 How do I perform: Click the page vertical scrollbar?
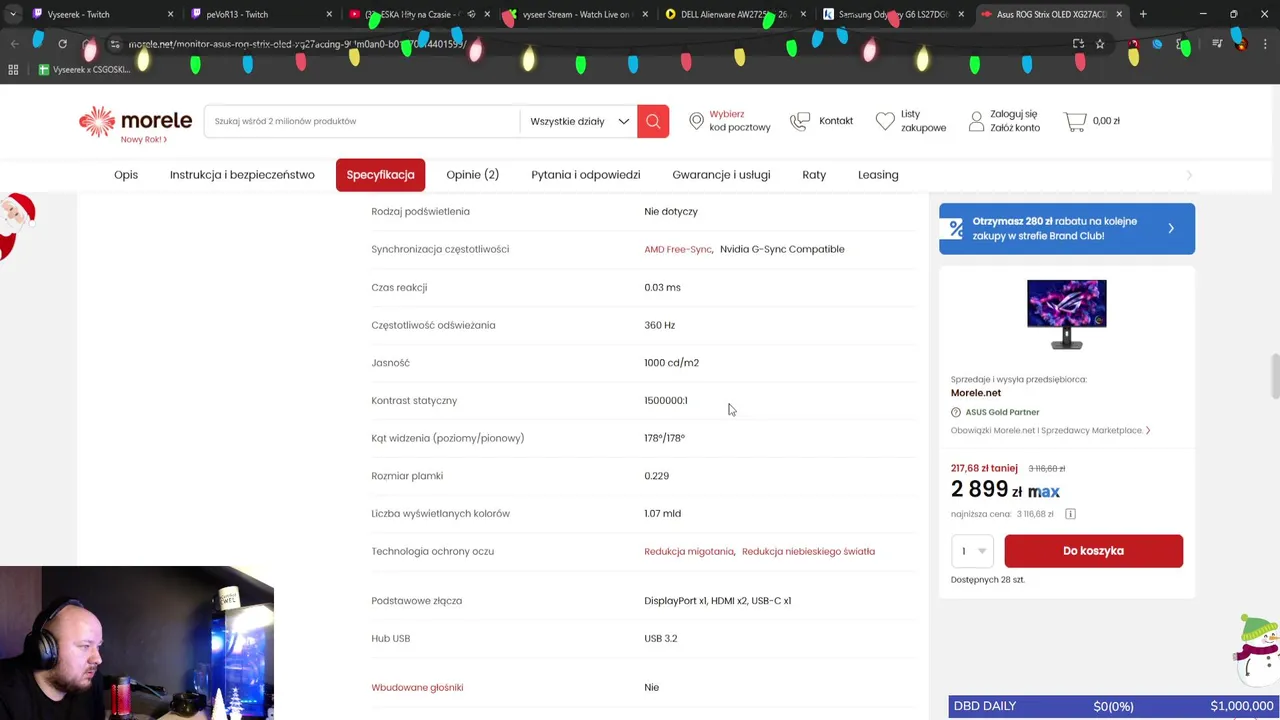[x=1275, y=375]
